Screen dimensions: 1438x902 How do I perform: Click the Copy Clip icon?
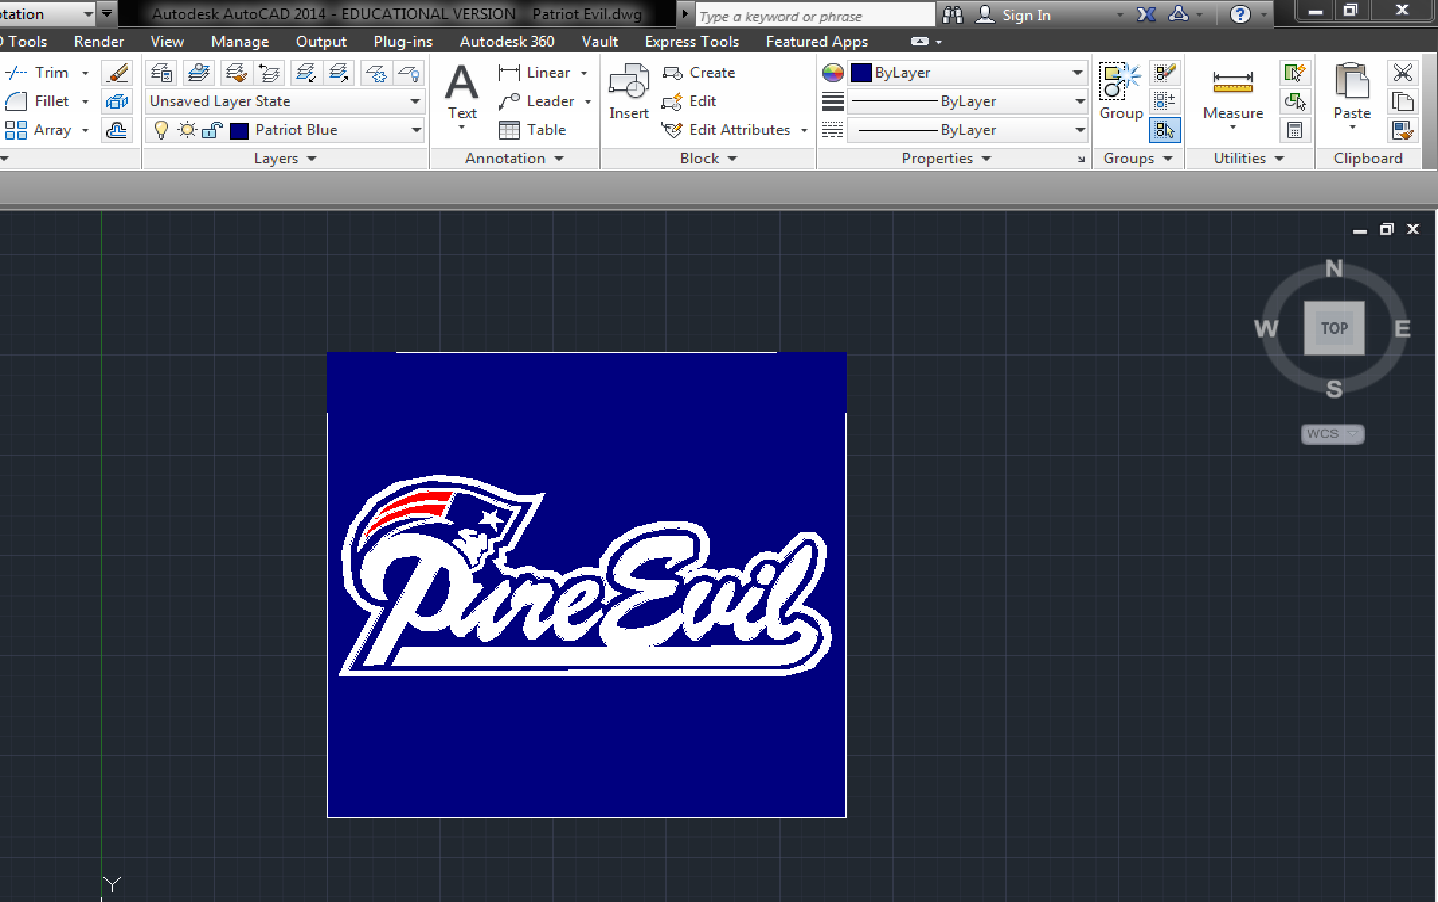(x=1402, y=101)
